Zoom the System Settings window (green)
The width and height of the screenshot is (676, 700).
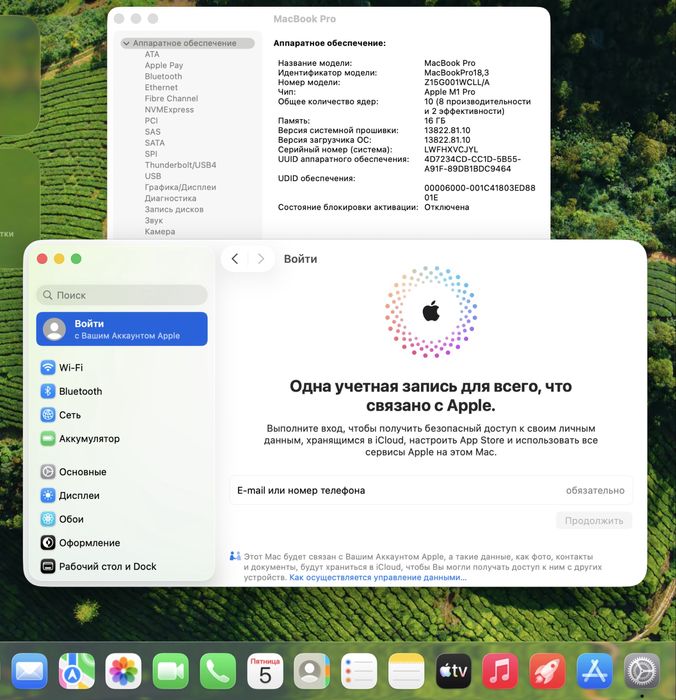point(76,258)
